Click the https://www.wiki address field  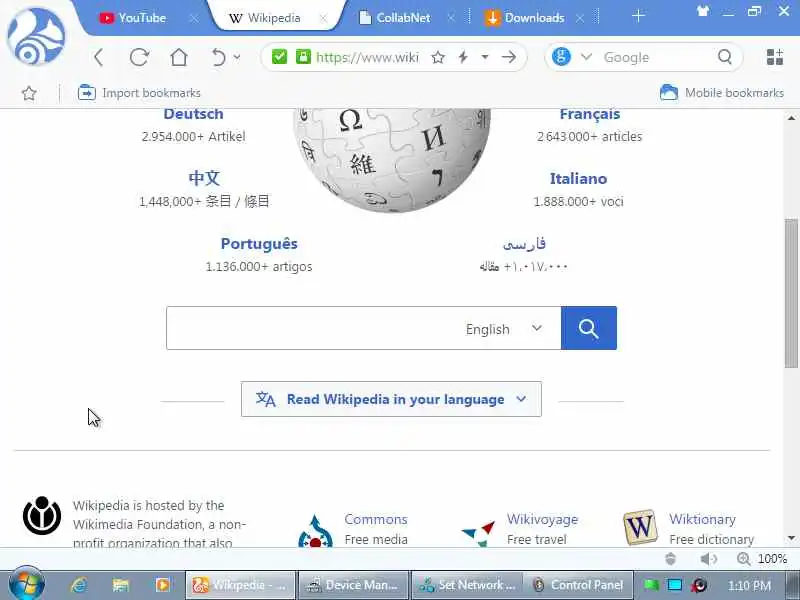point(367,57)
